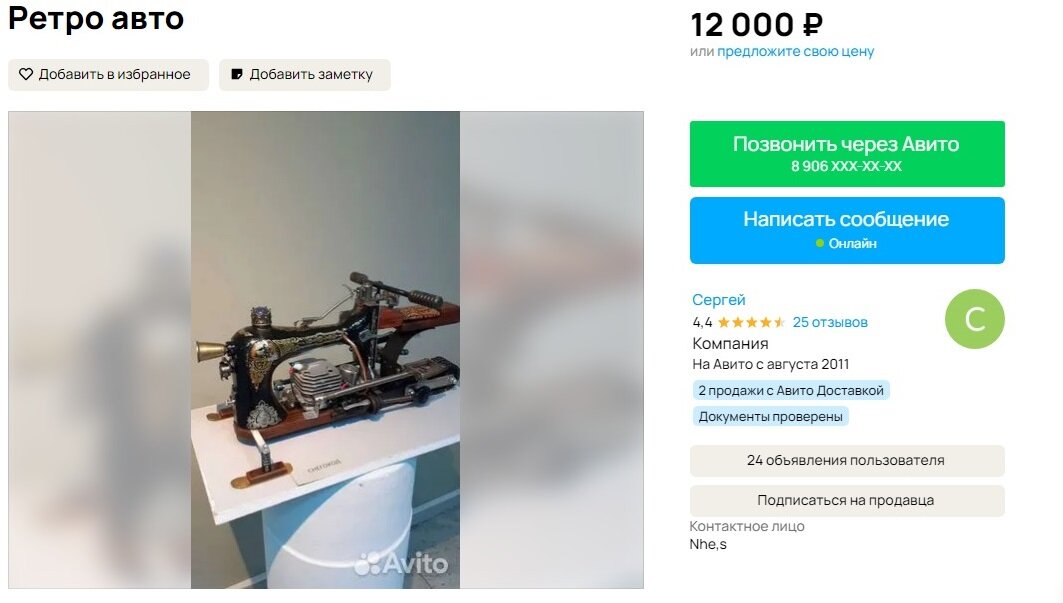Click the green seller avatar with letter C

pyautogui.click(x=974, y=319)
